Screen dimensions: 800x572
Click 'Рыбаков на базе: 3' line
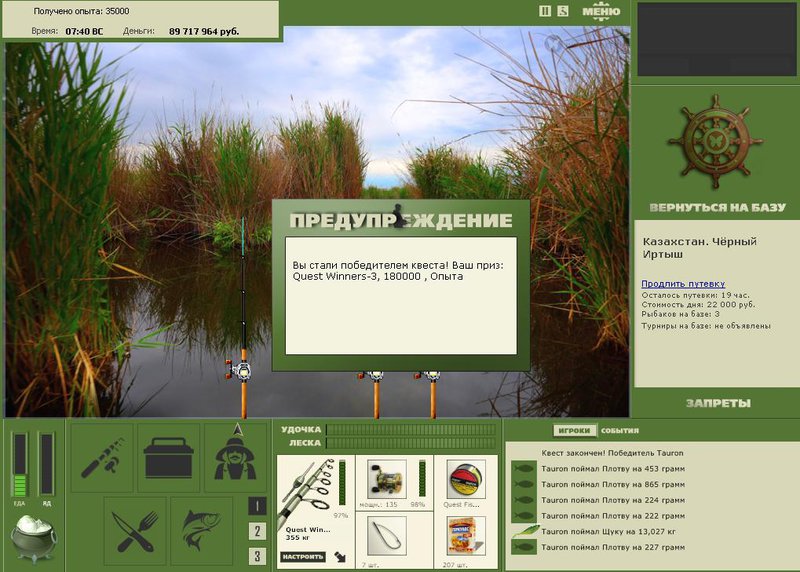point(680,314)
